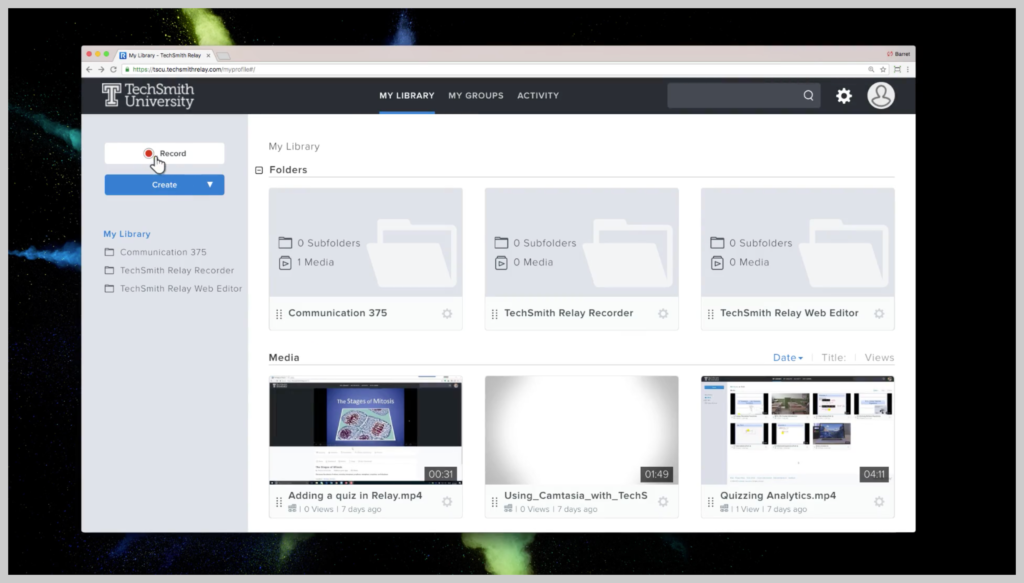
Task: Reload the page in browser
Action: 113,69
